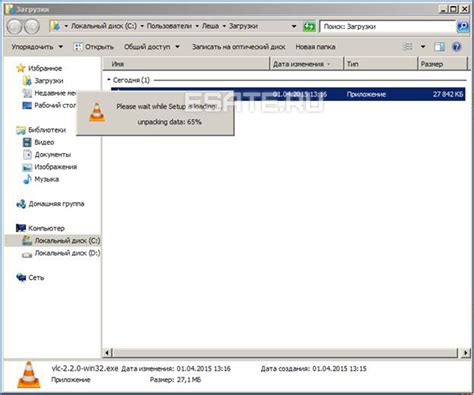Viewport: 474px width, 395px height.
Task: Click the Избранное star icon
Action: [21, 68]
